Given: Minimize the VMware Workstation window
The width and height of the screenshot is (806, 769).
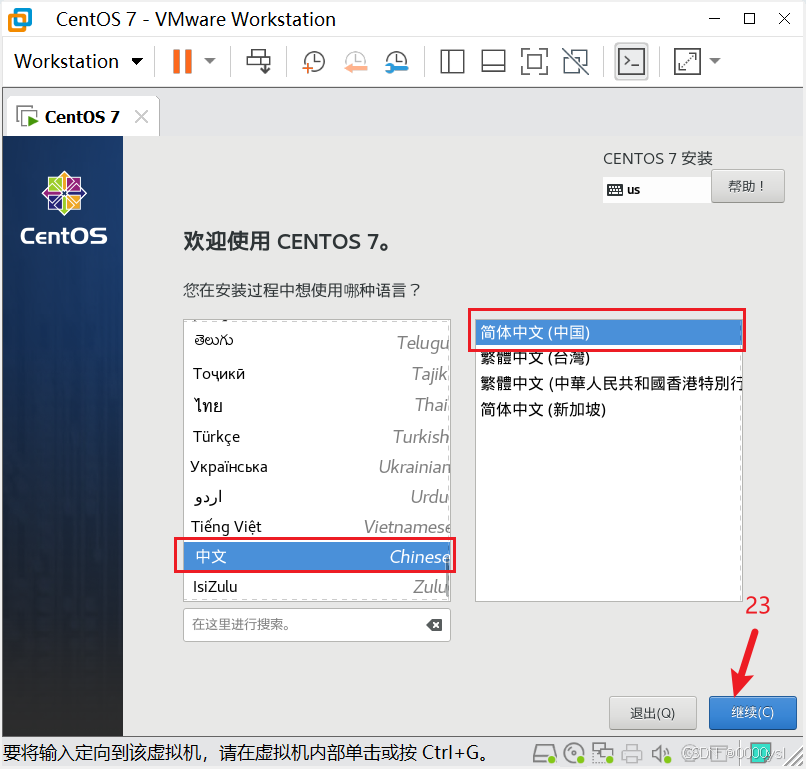Looking at the screenshot, I should [715, 19].
